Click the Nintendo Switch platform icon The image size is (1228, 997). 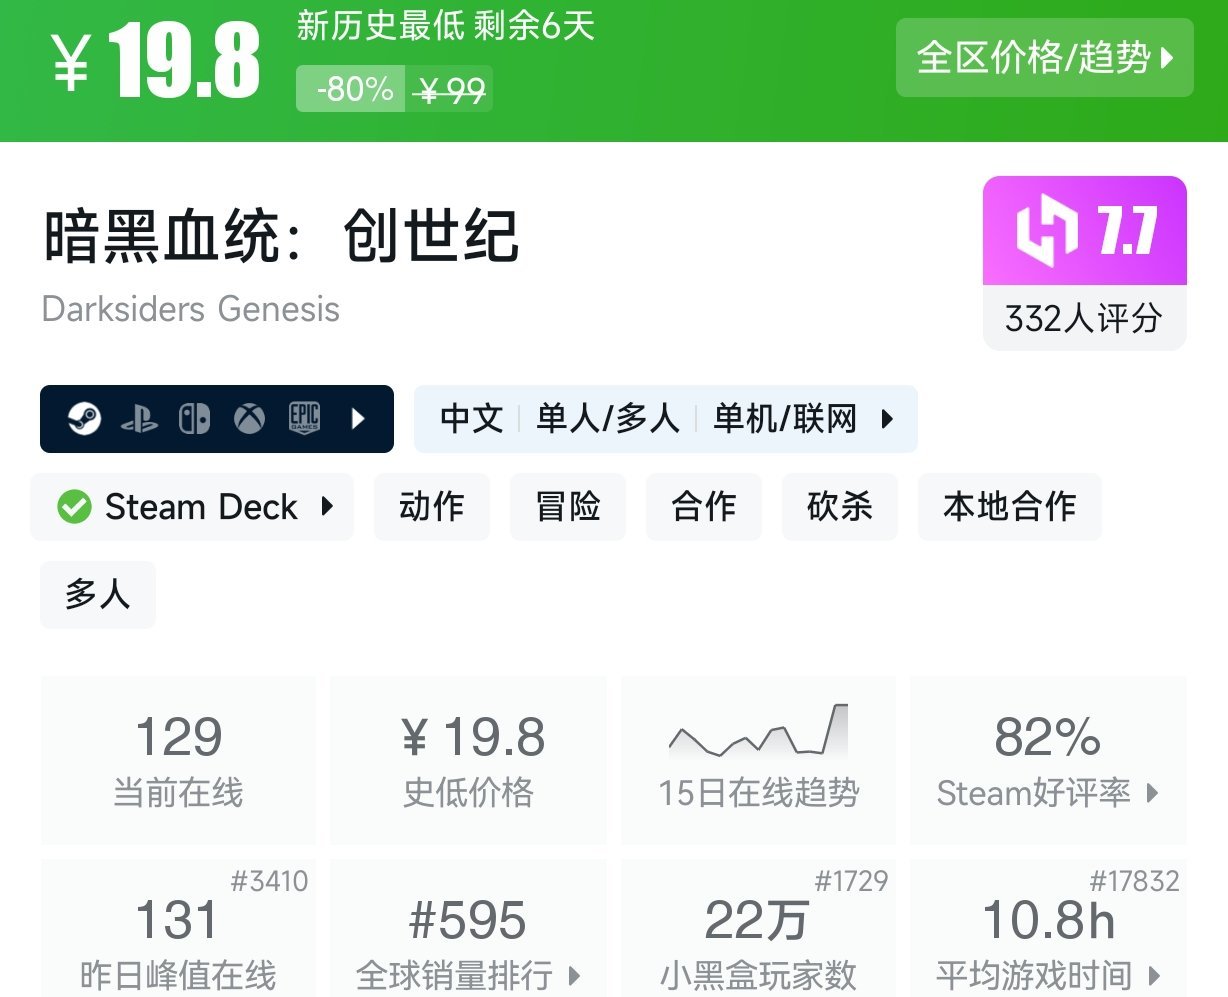(194, 419)
